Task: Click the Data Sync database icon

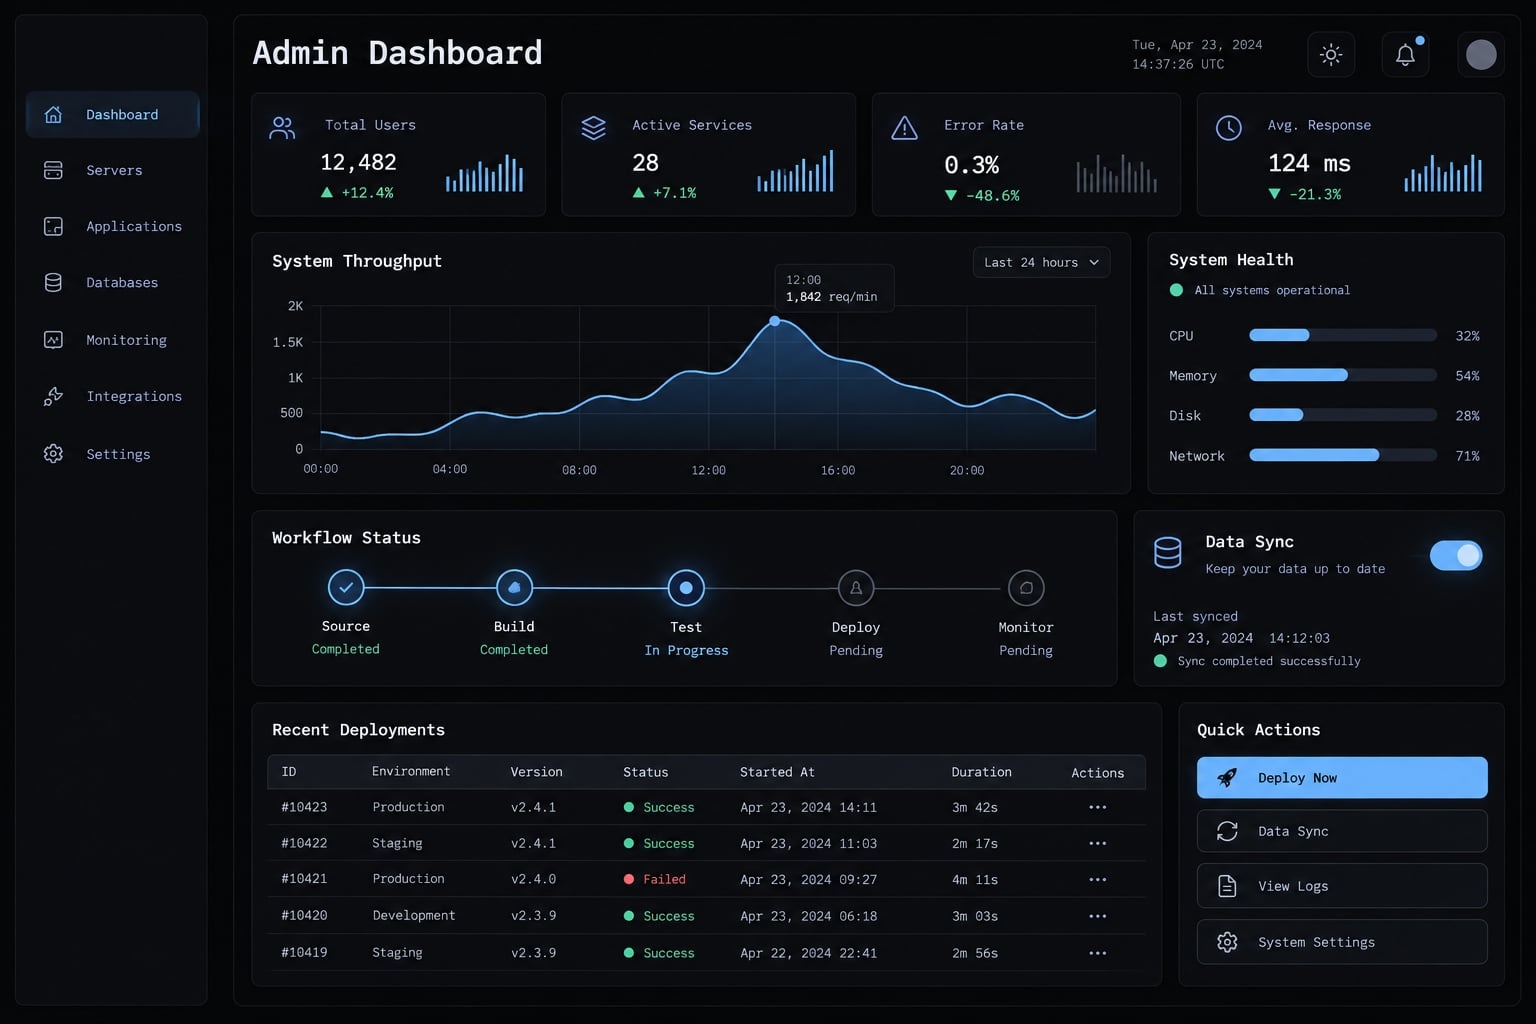Action: tap(1168, 552)
